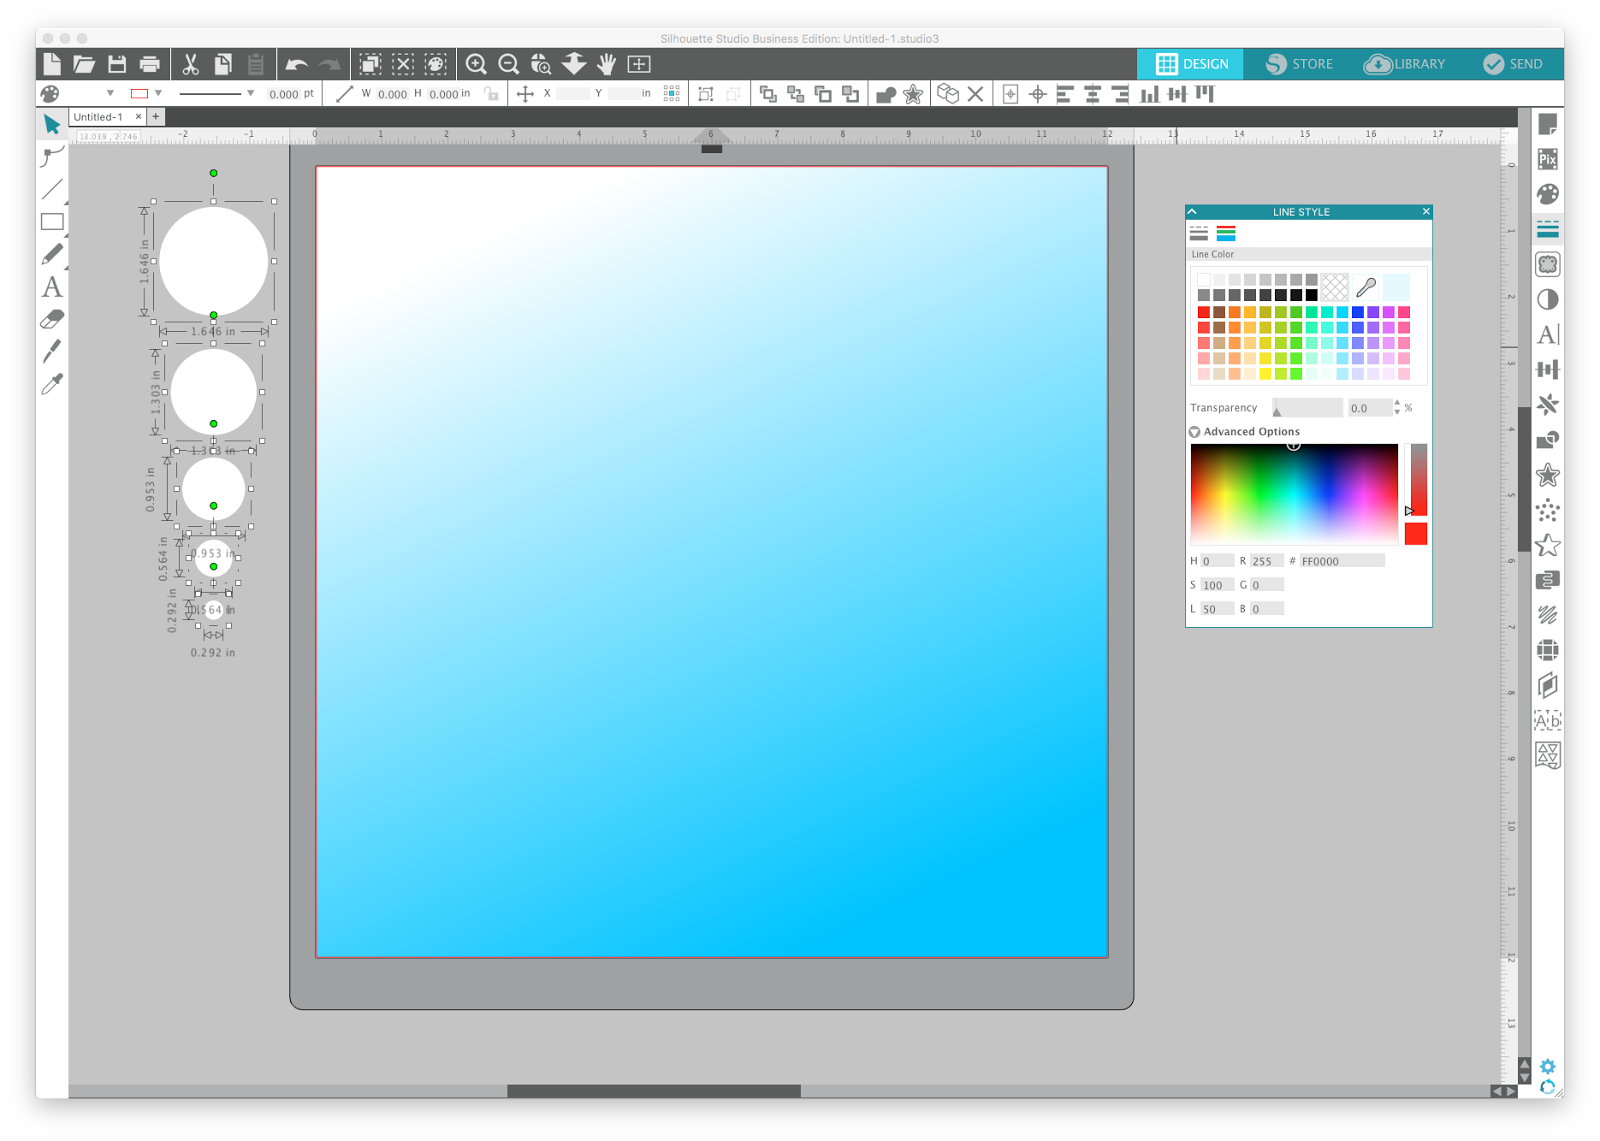The height and width of the screenshot is (1141, 1600).
Task: Choose the Rectangle drawing tool
Action: point(52,222)
